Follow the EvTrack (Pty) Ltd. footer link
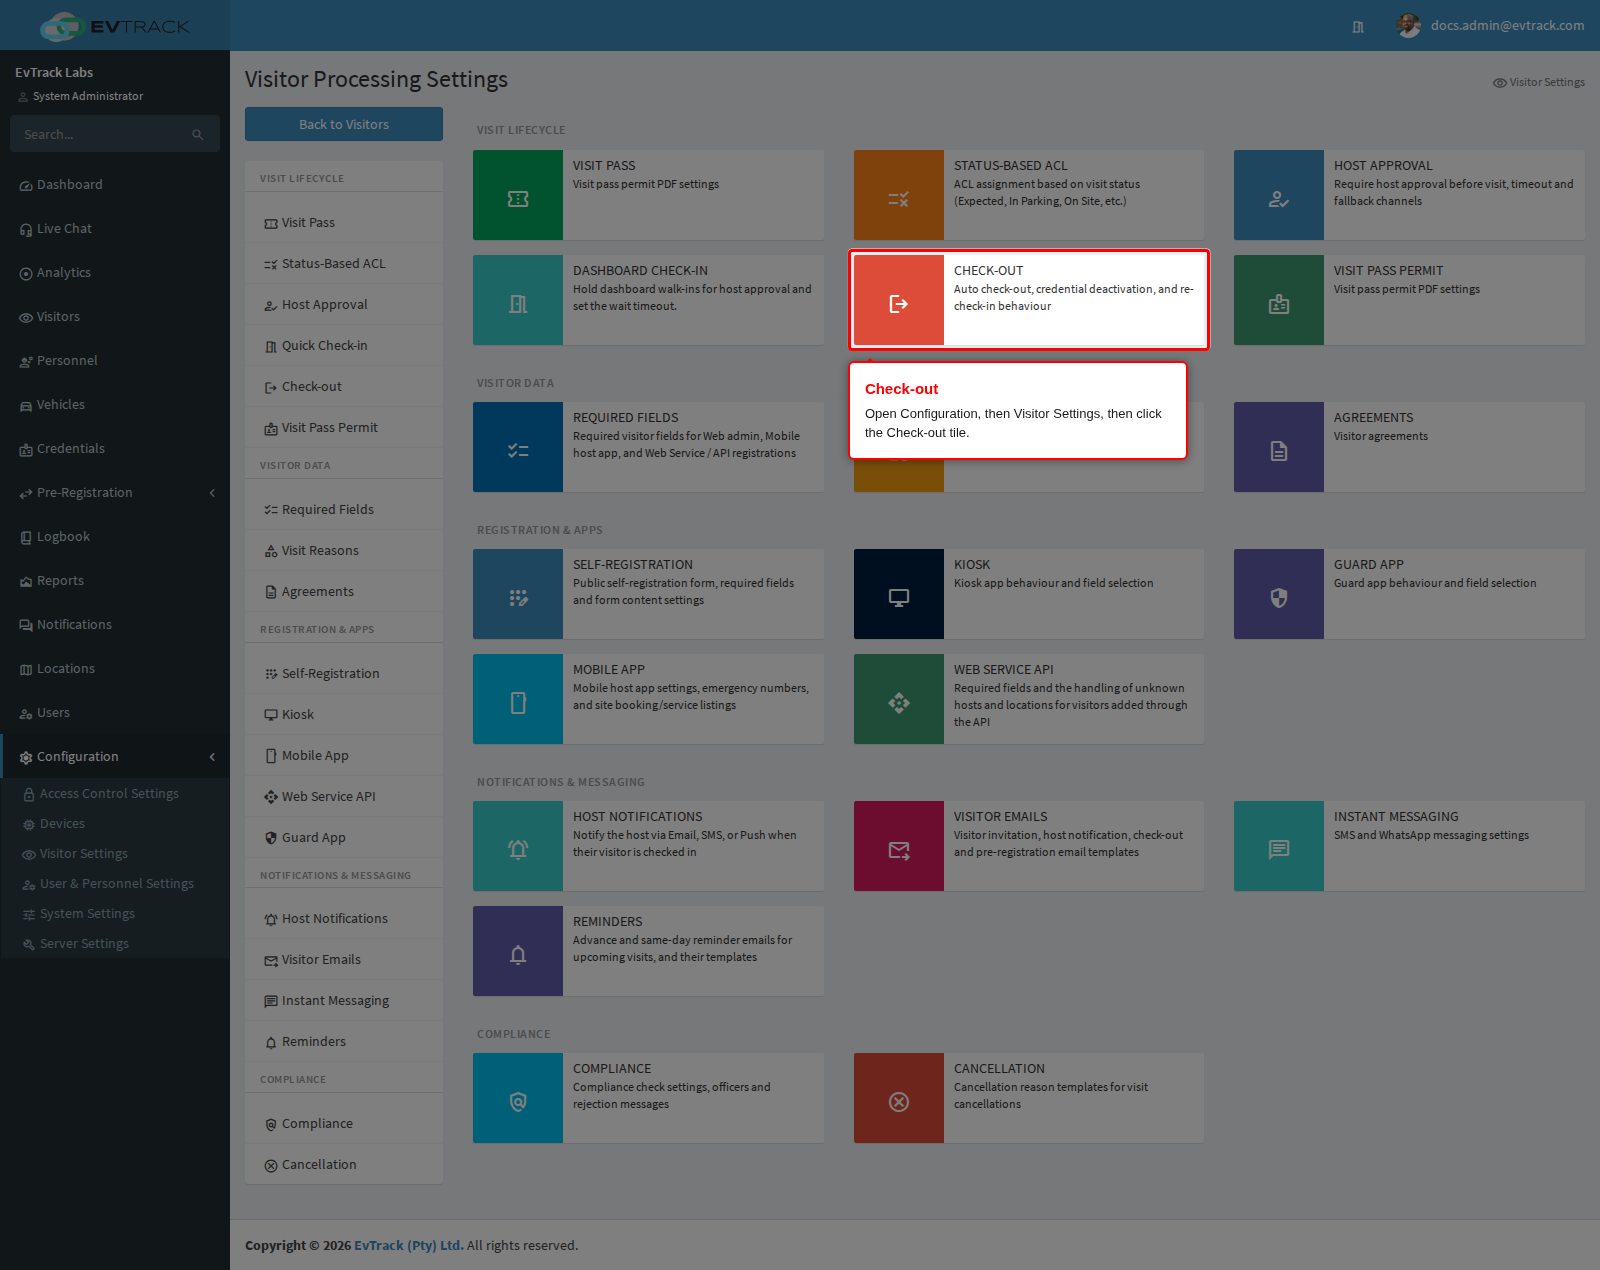The width and height of the screenshot is (1600, 1270). 408,1245
